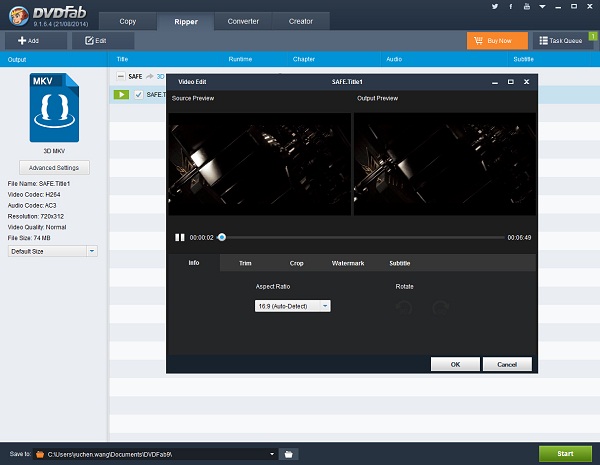Click the File Name: SAFE.Title1 text
The height and width of the screenshot is (465, 600).
click(39, 184)
